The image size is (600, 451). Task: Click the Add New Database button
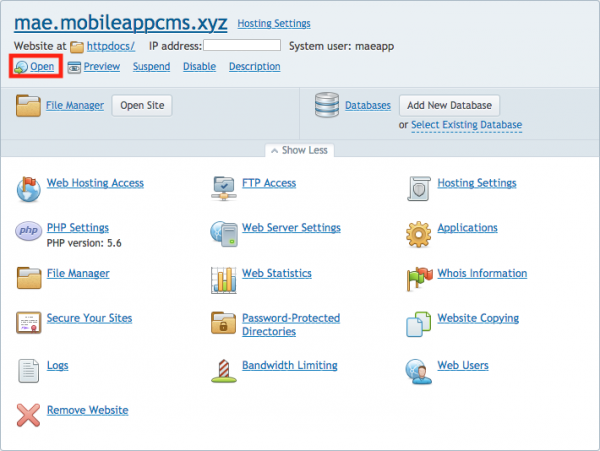coord(449,105)
